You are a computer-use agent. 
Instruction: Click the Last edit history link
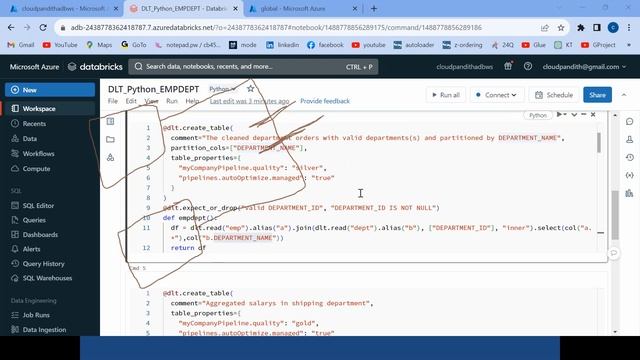coord(249,101)
